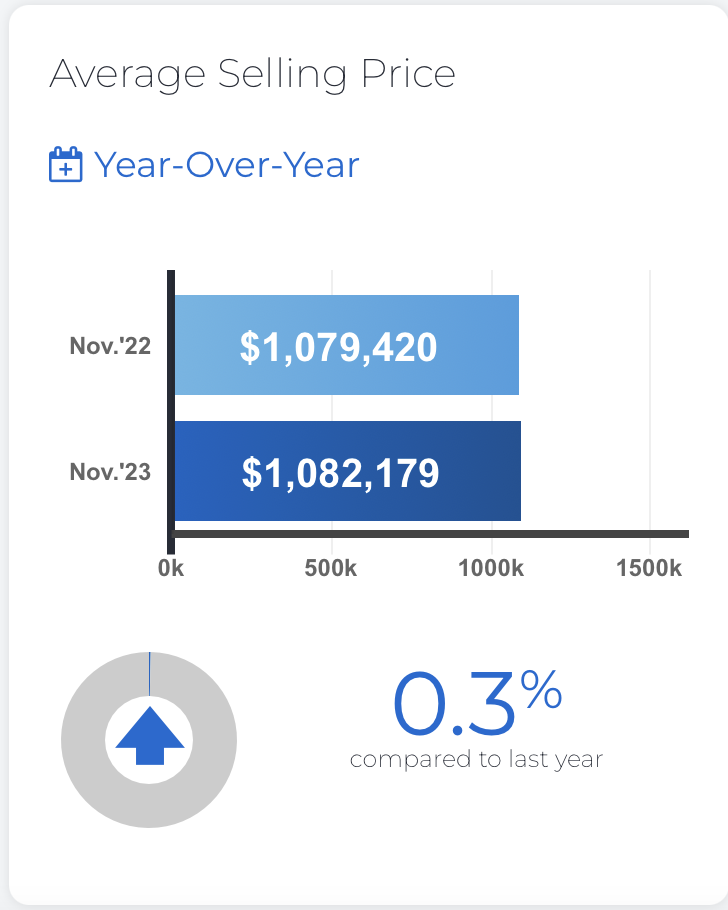The image size is (728, 910).
Task: Click the $1,082,179 value label
Action: click(340, 473)
